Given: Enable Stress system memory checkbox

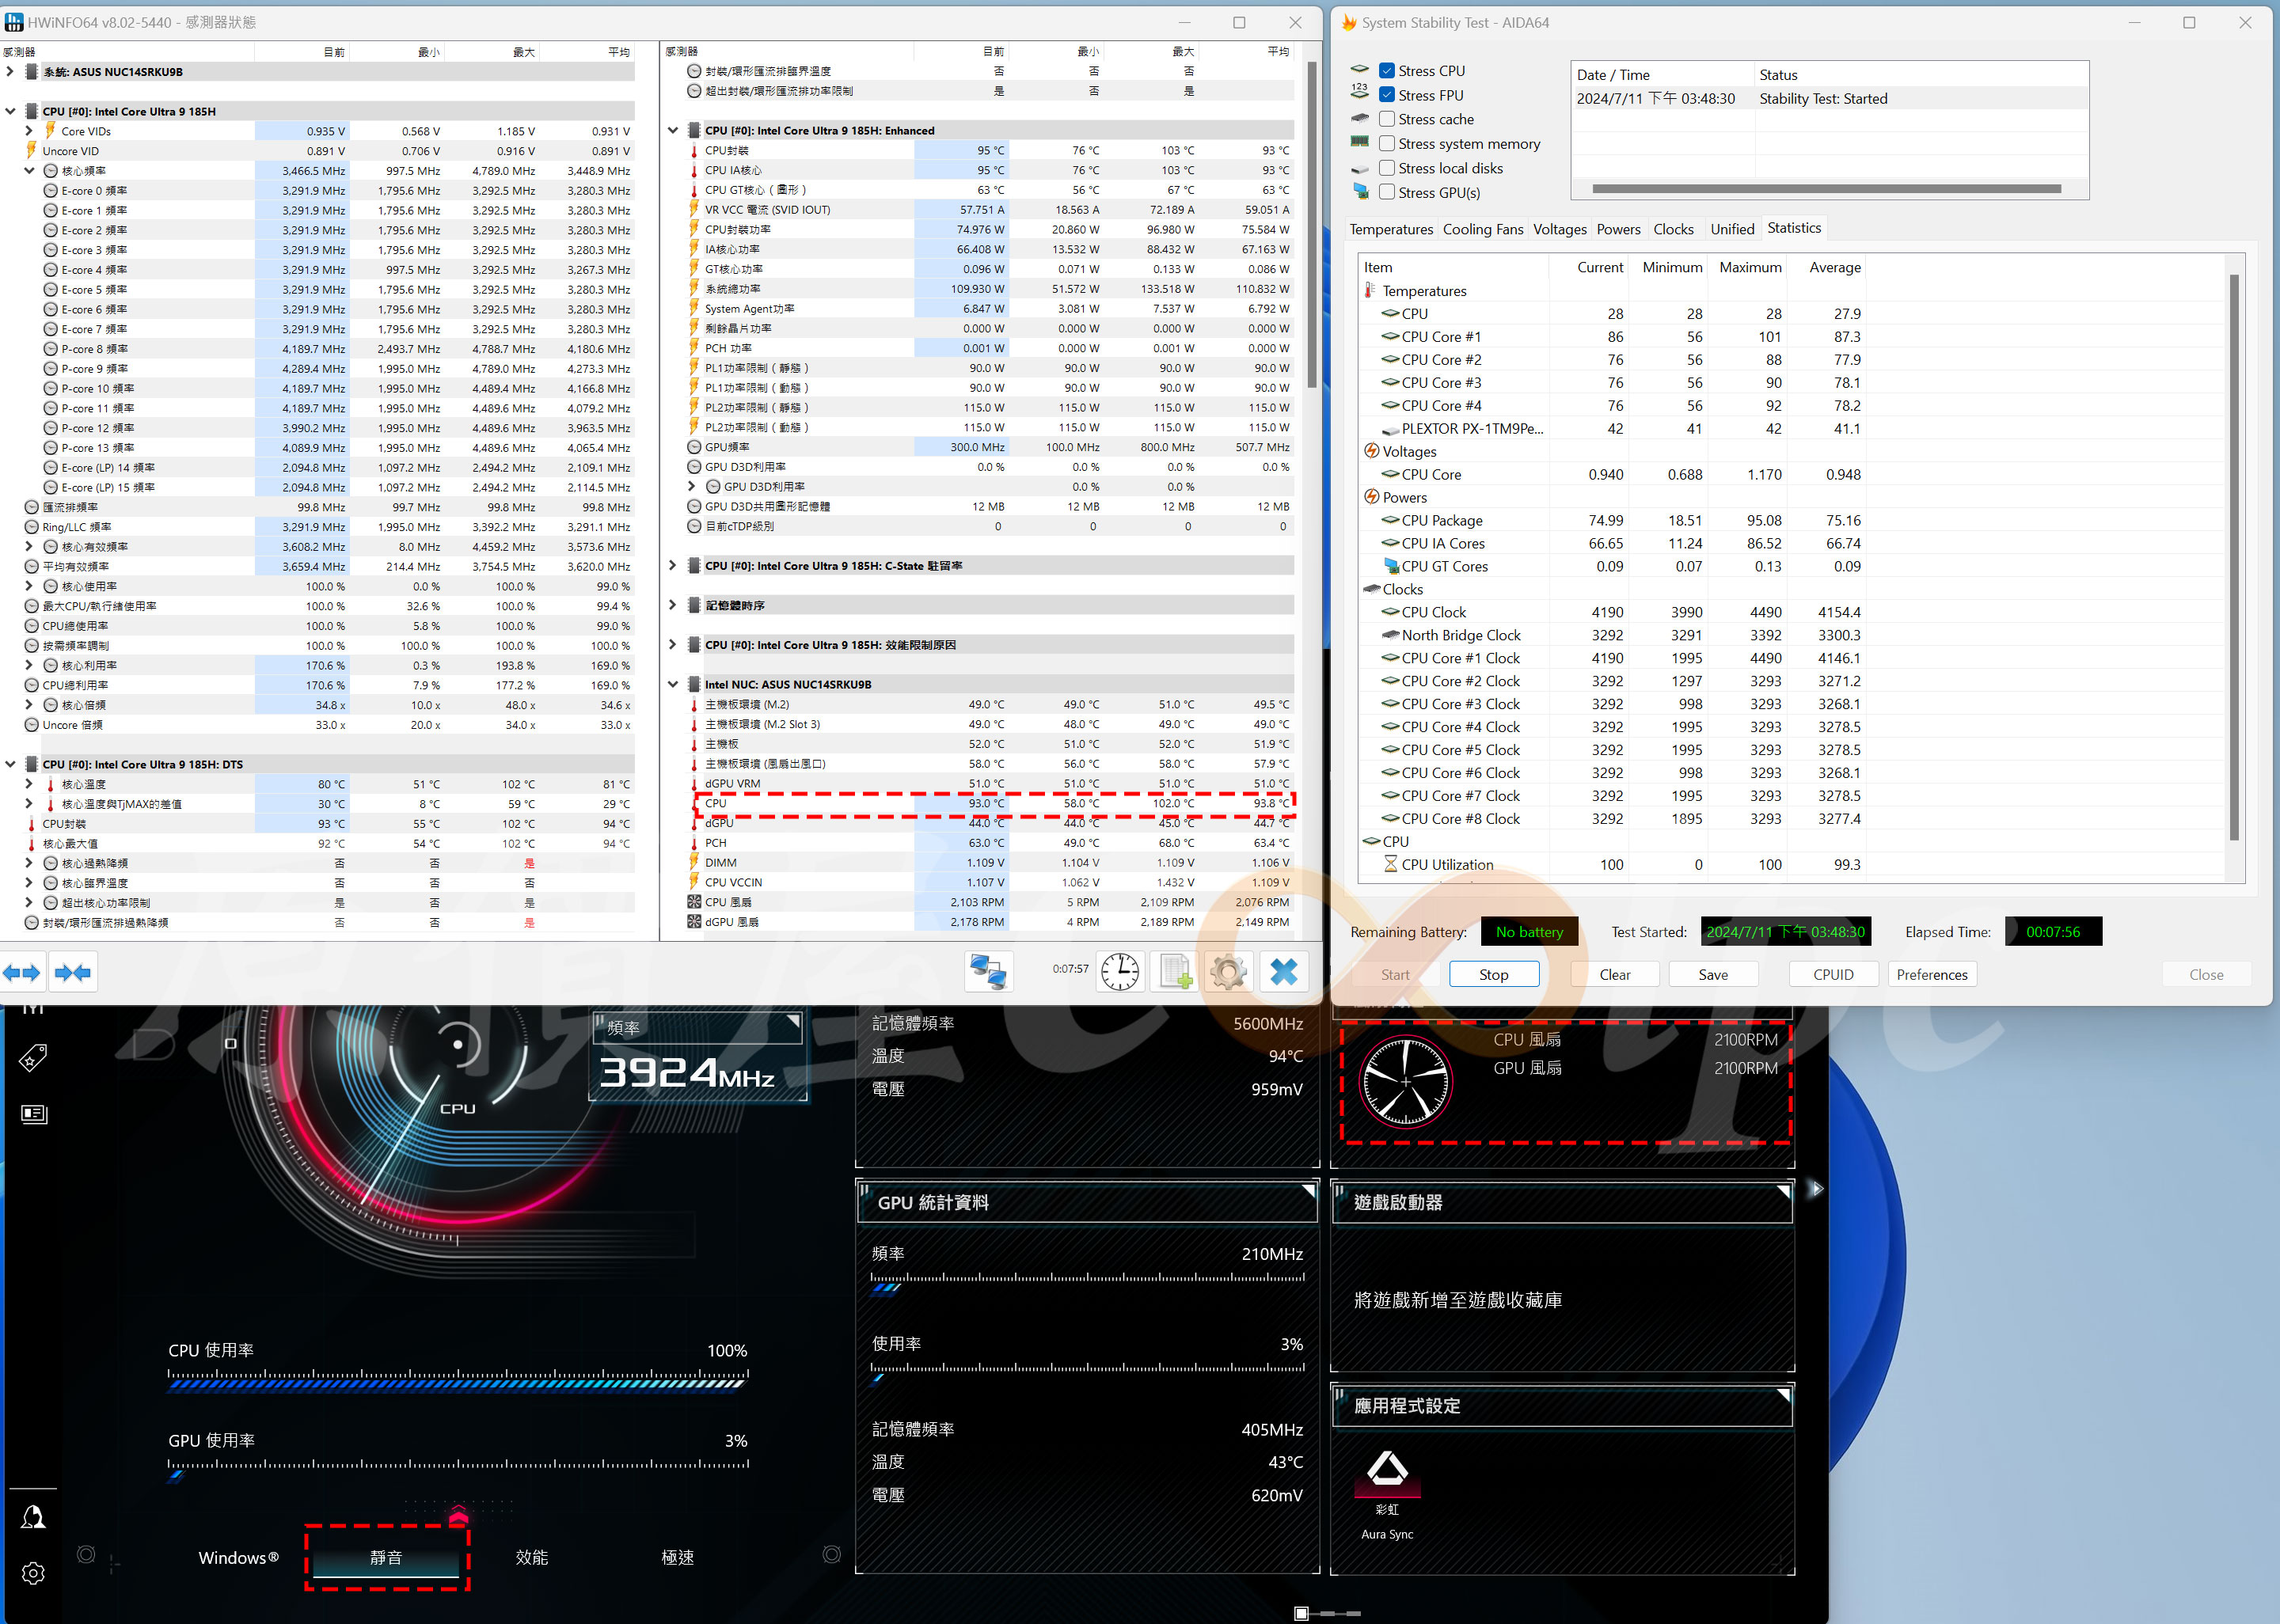Looking at the screenshot, I should point(1387,144).
